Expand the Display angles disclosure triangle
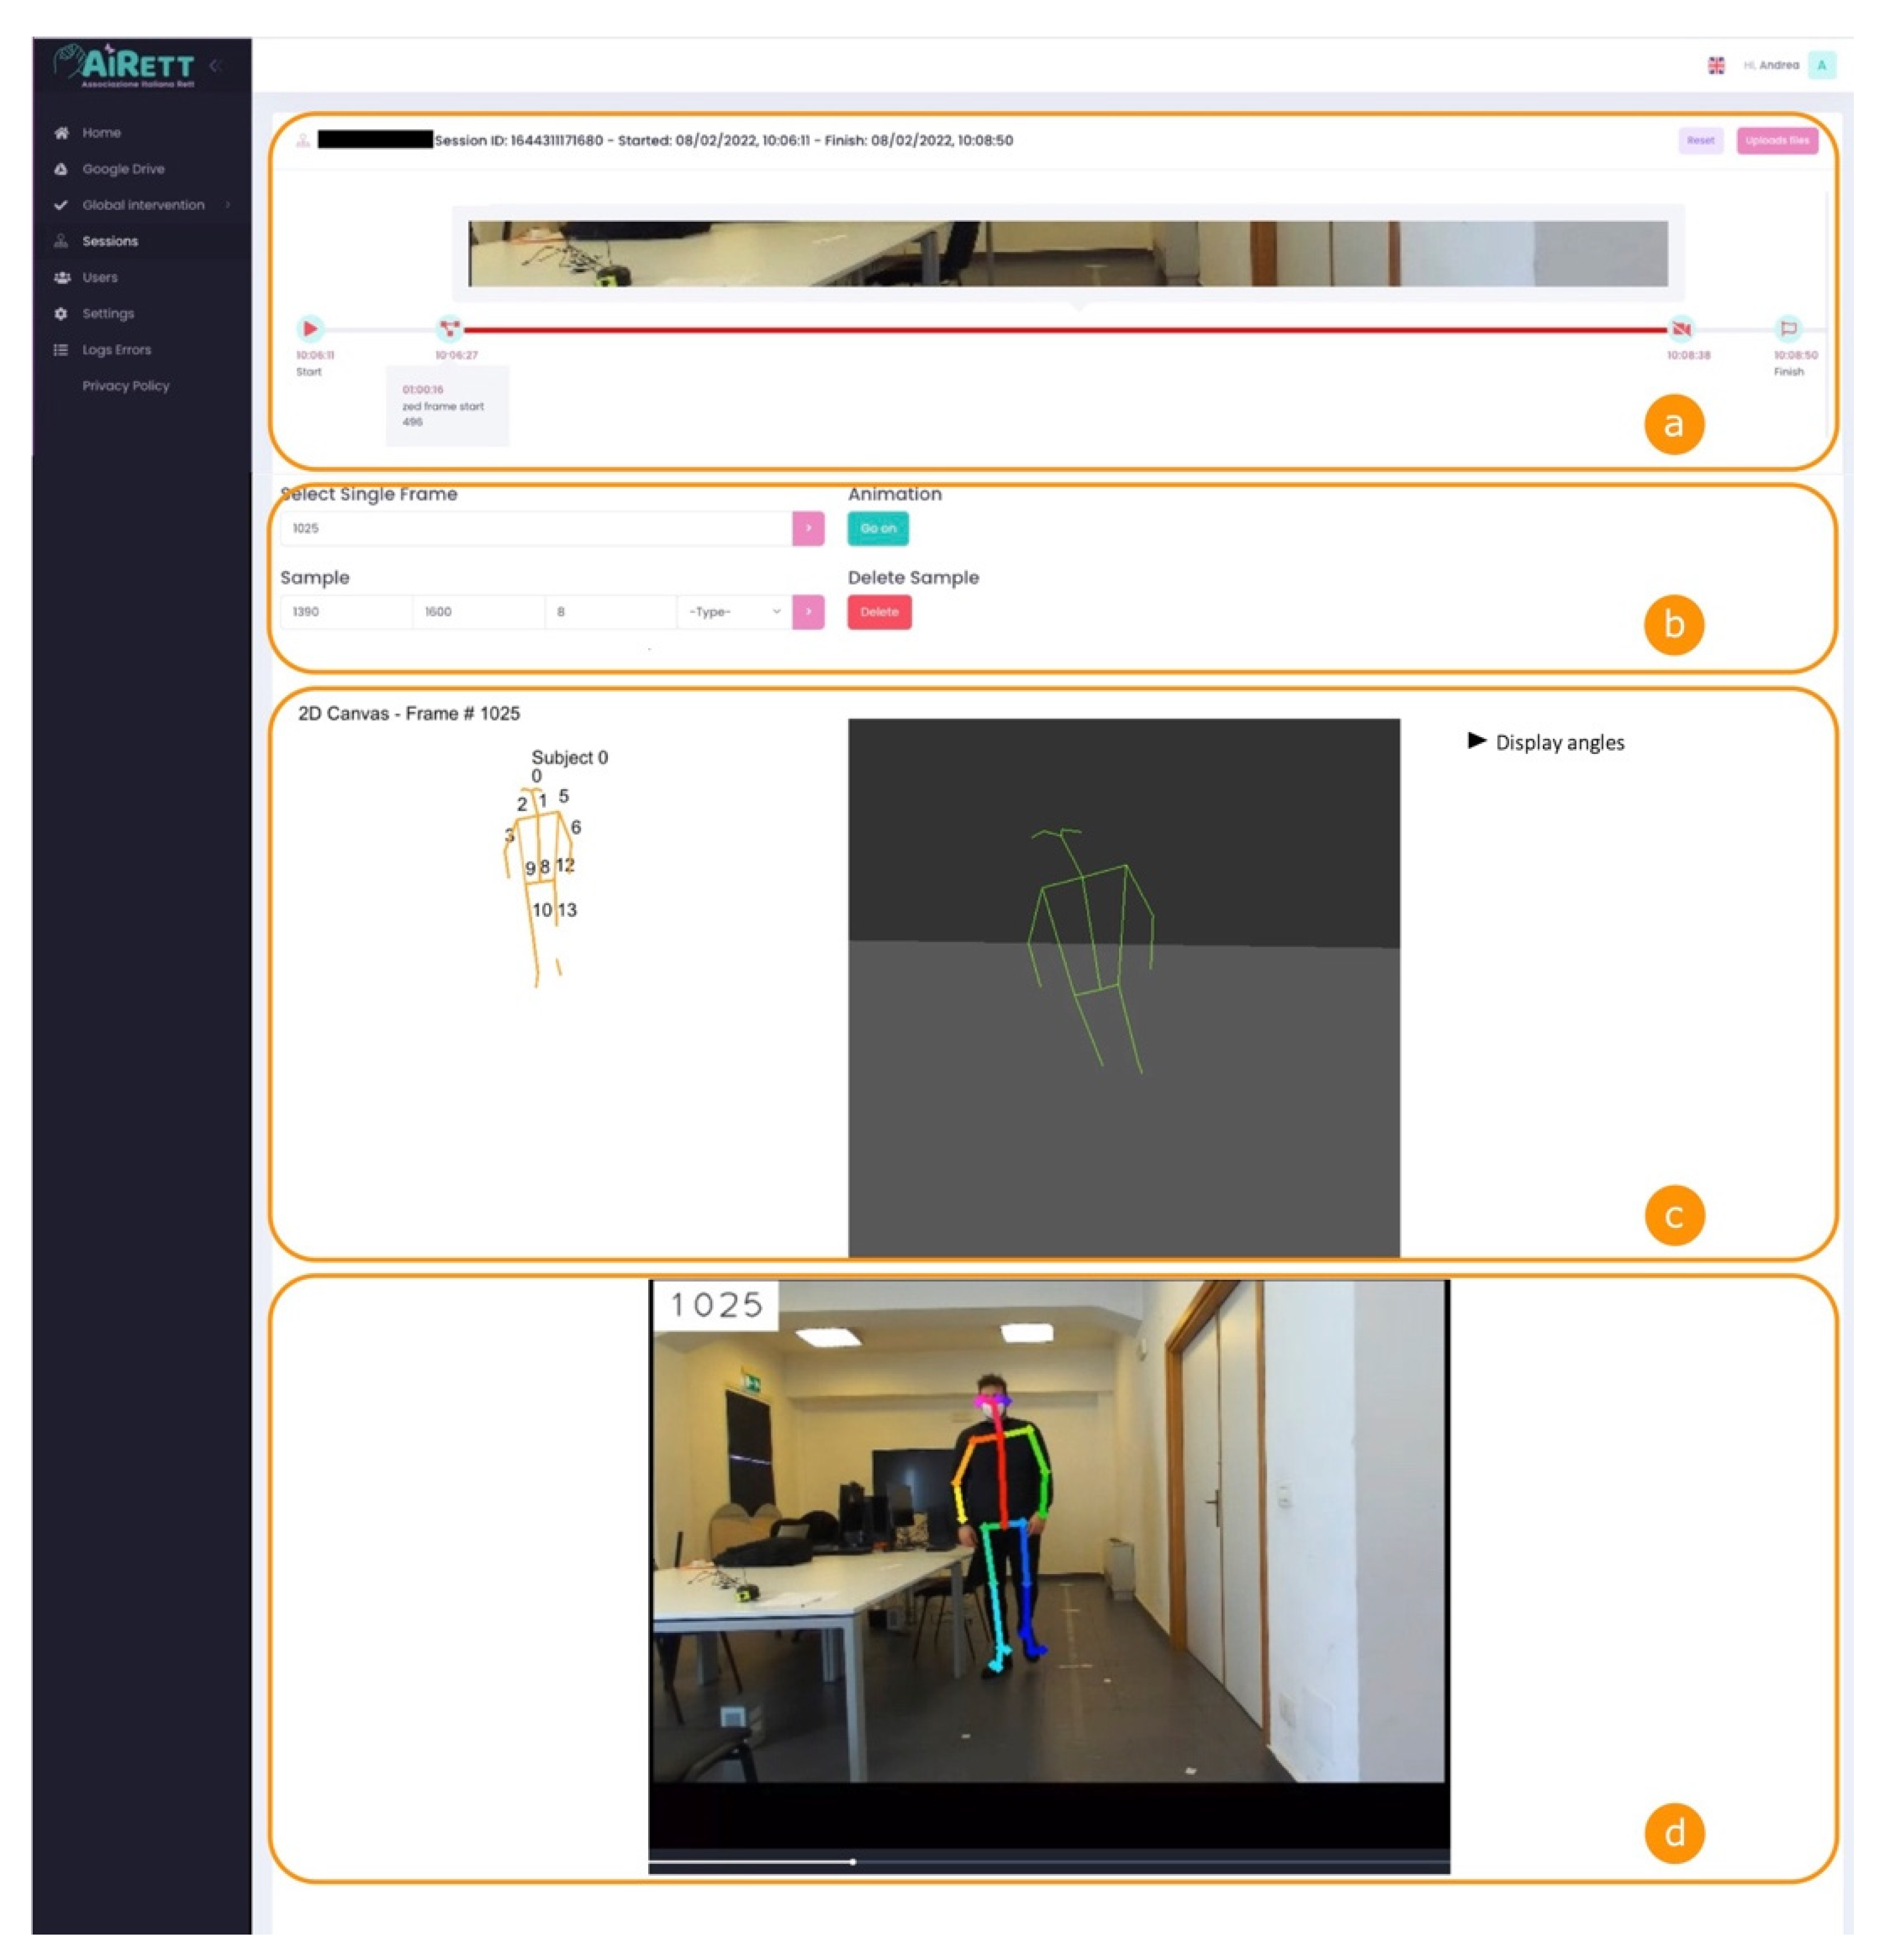Image resolution: width=1883 pixels, height=1960 pixels. click(1475, 741)
